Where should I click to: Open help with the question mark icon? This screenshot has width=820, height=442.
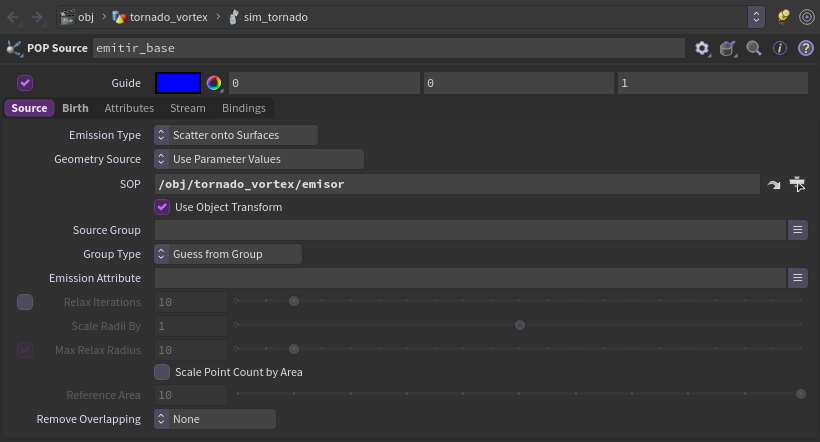805,48
